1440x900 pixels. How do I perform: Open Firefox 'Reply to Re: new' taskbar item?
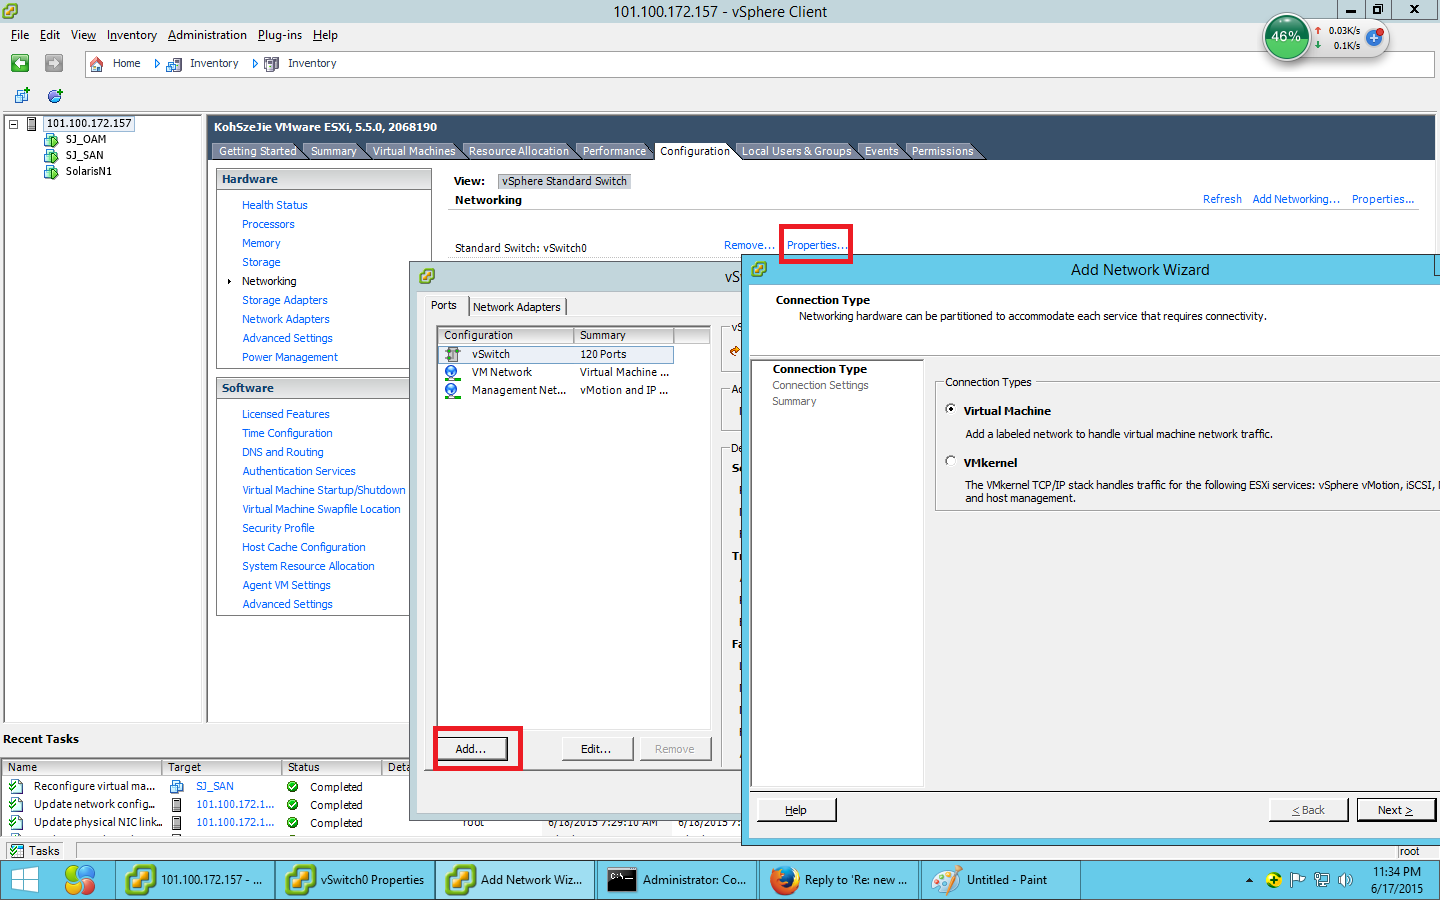click(839, 880)
